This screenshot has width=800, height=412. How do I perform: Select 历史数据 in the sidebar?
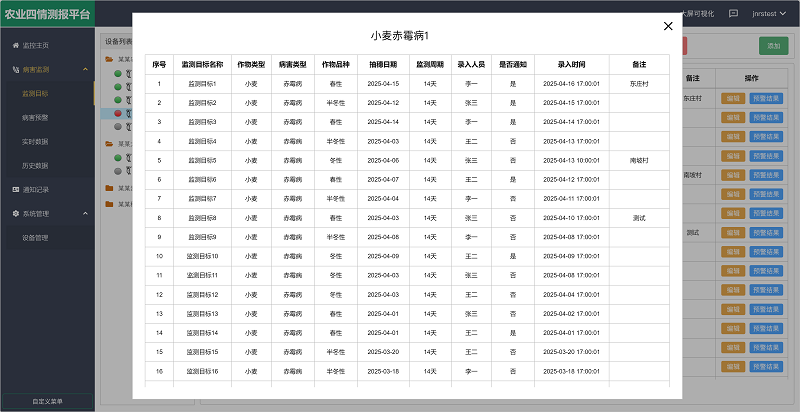[x=35, y=165]
